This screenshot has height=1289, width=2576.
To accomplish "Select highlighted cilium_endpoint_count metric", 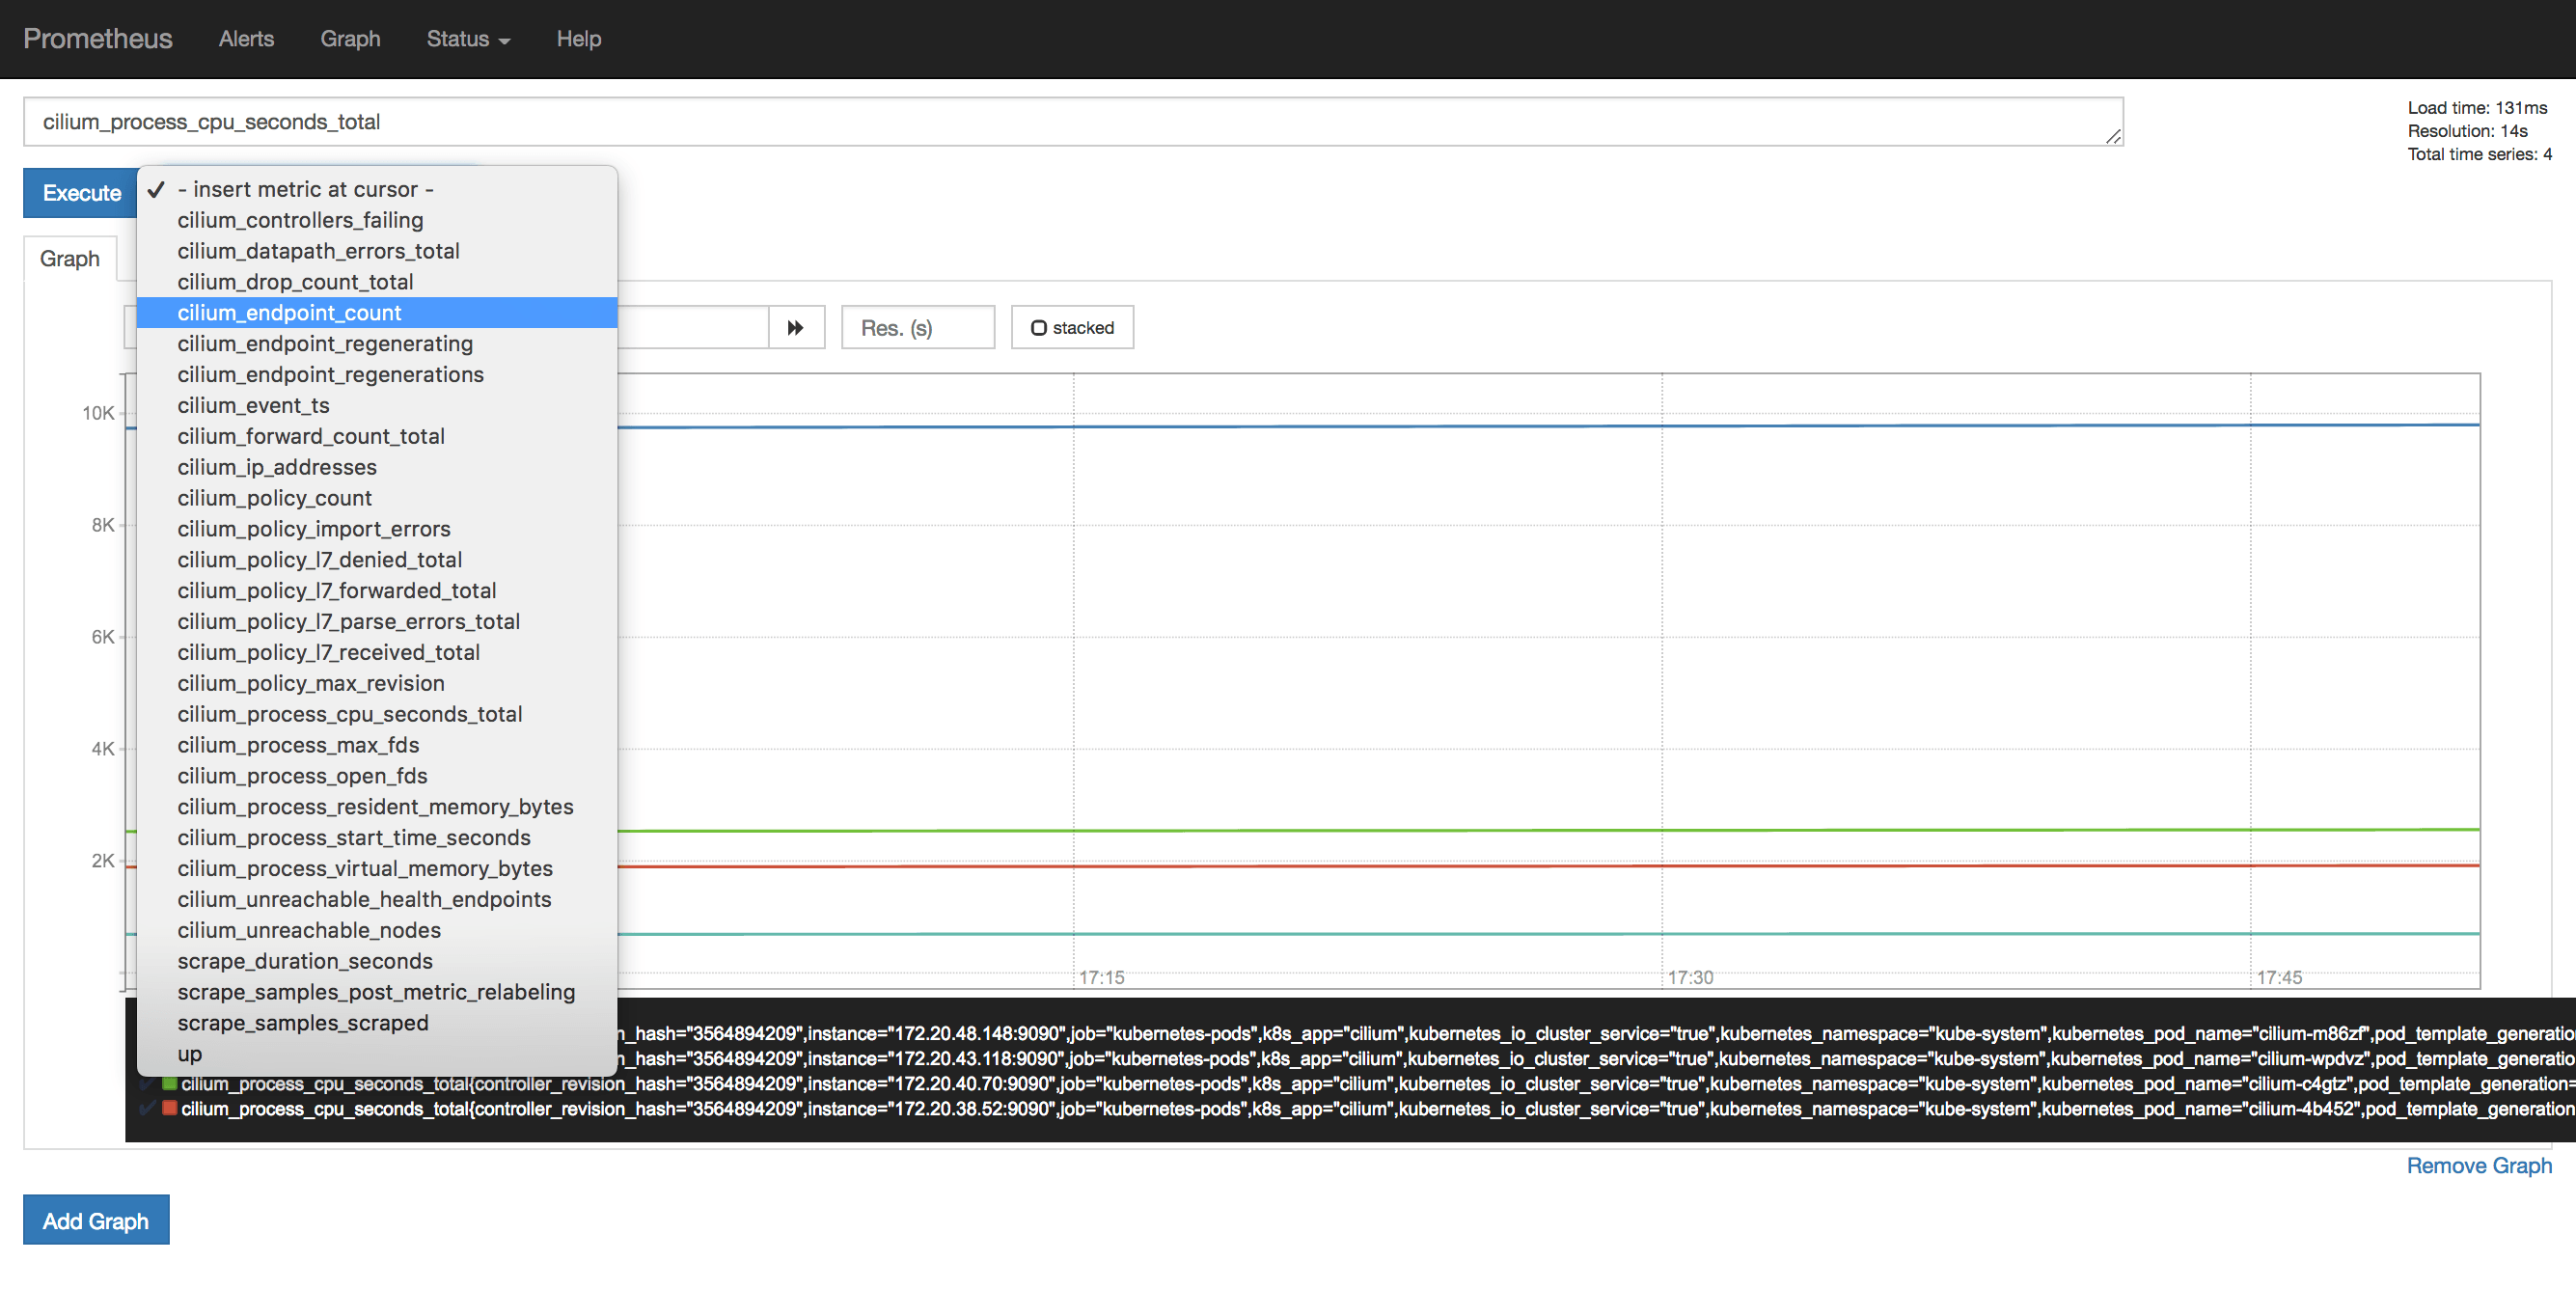I will coord(377,313).
